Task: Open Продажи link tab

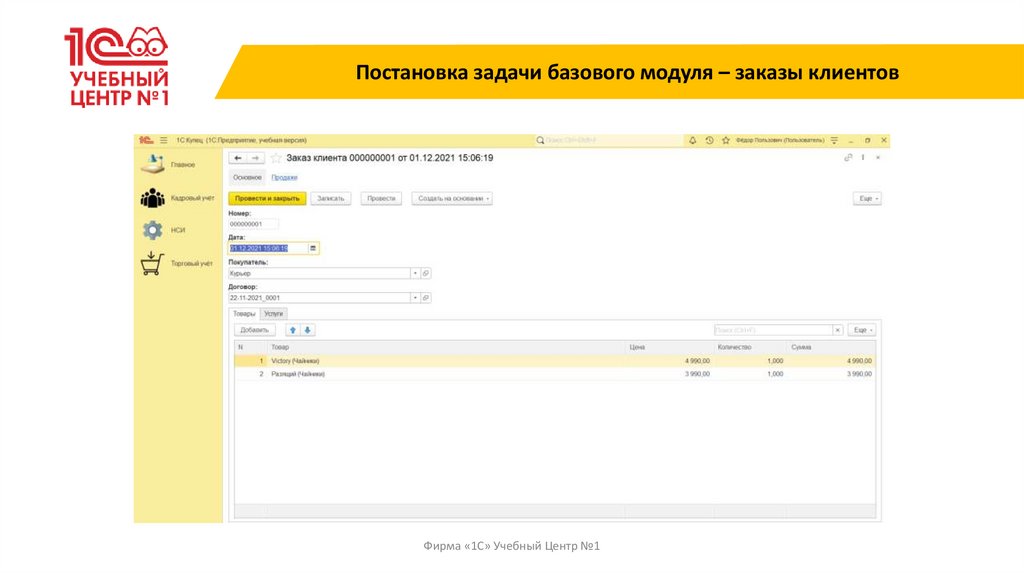Action: 284,178
